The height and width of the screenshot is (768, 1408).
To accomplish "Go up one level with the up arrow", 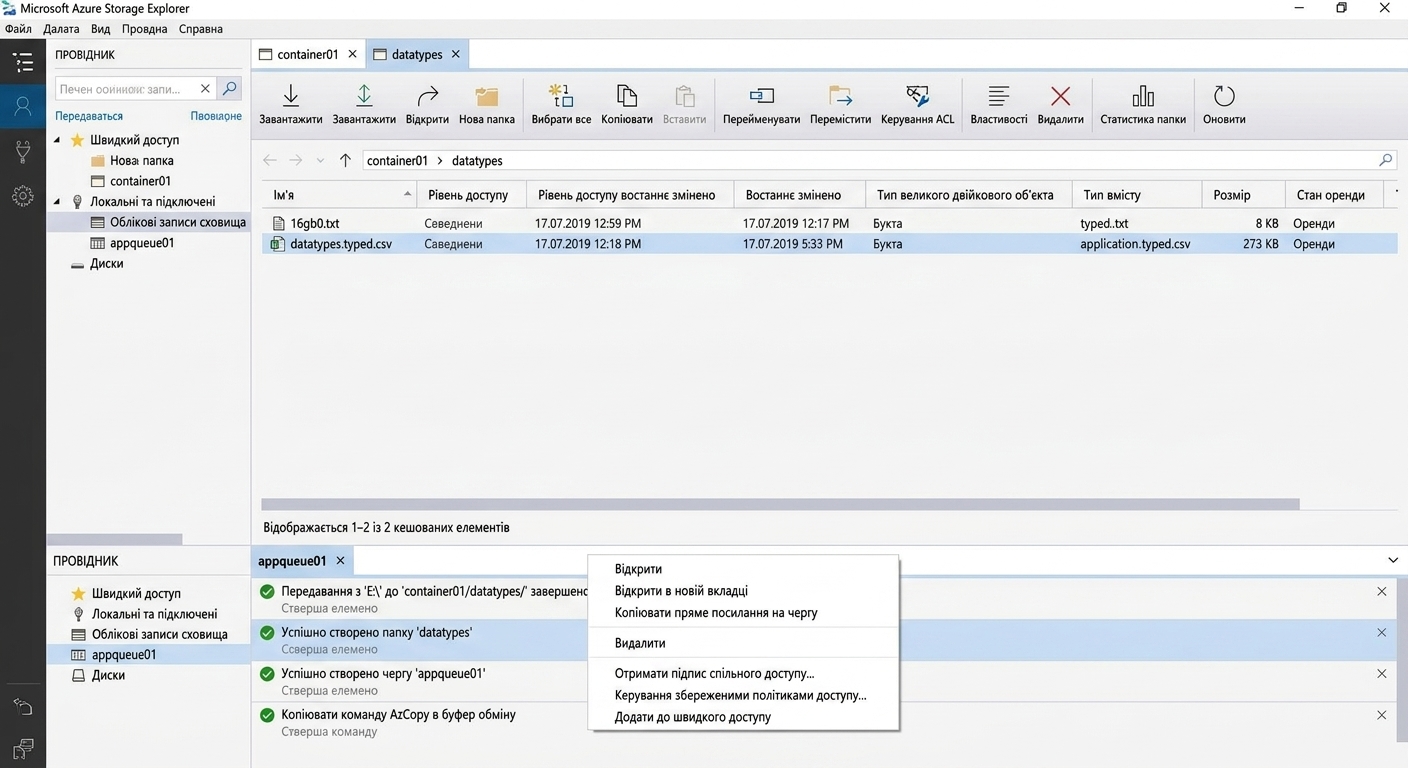I will (345, 160).
